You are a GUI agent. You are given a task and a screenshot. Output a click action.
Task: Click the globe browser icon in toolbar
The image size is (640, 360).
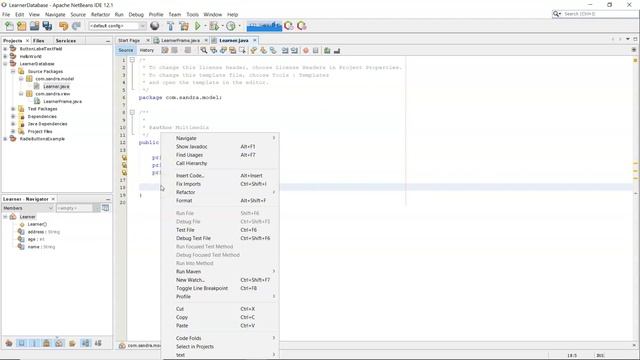(x=155, y=26)
